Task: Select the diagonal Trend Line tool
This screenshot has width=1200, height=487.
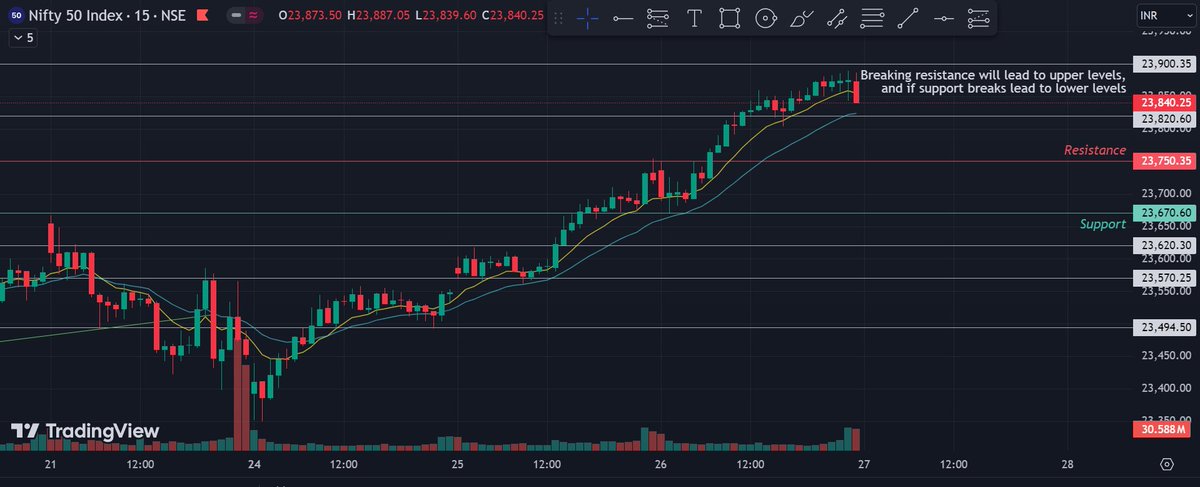Action: (908, 18)
